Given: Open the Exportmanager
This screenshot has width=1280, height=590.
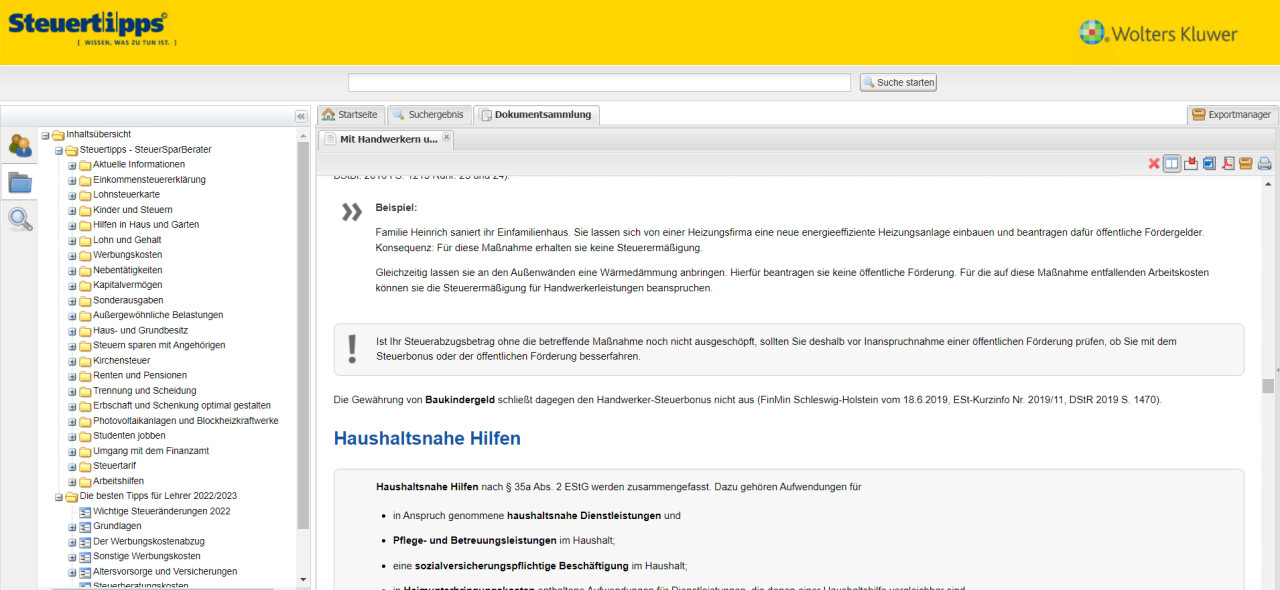Looking at the screenshot, I should 1231,114.
